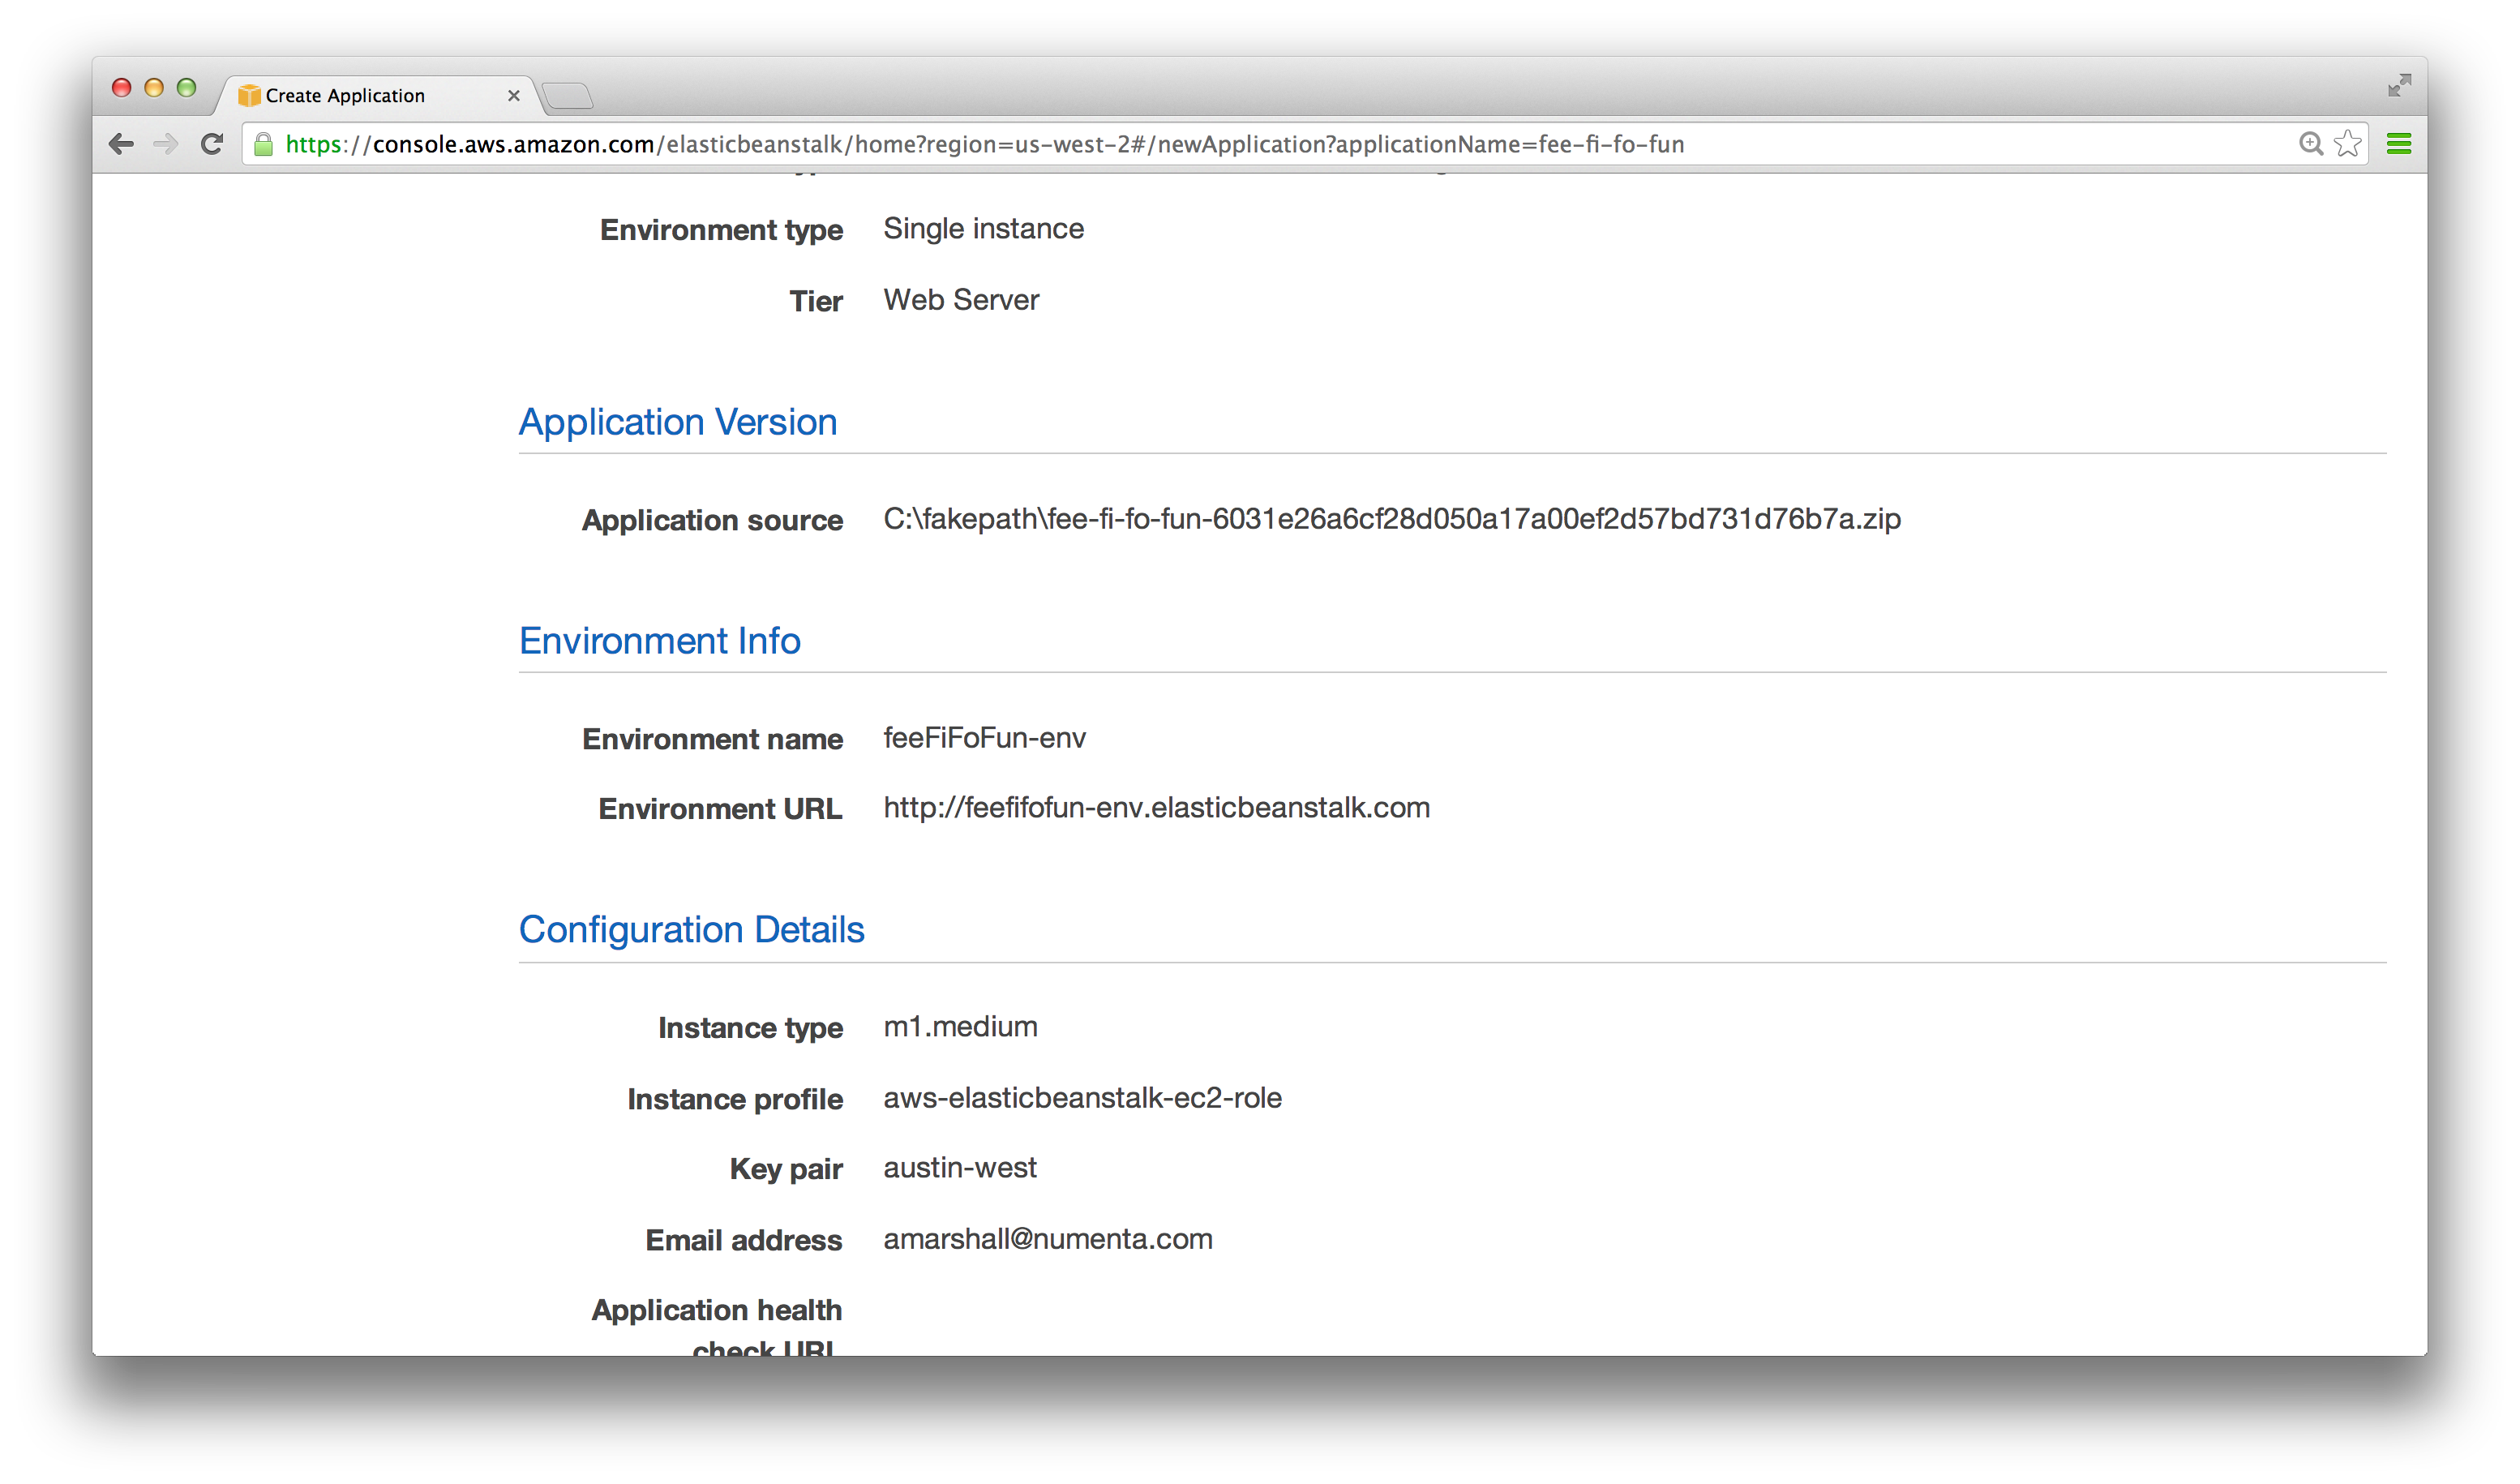Click the amarshall@numenta.com email value
Screen dimensions: 2520x1484
tap(1047, 1239)
